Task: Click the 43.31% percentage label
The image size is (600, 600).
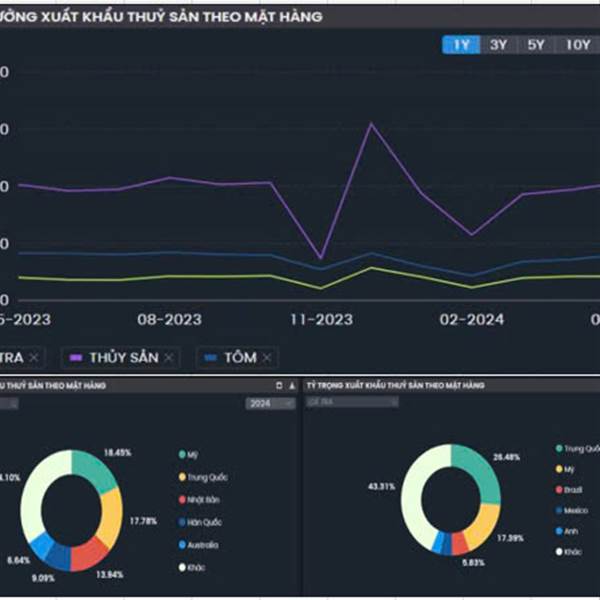Action: point(382,486)
